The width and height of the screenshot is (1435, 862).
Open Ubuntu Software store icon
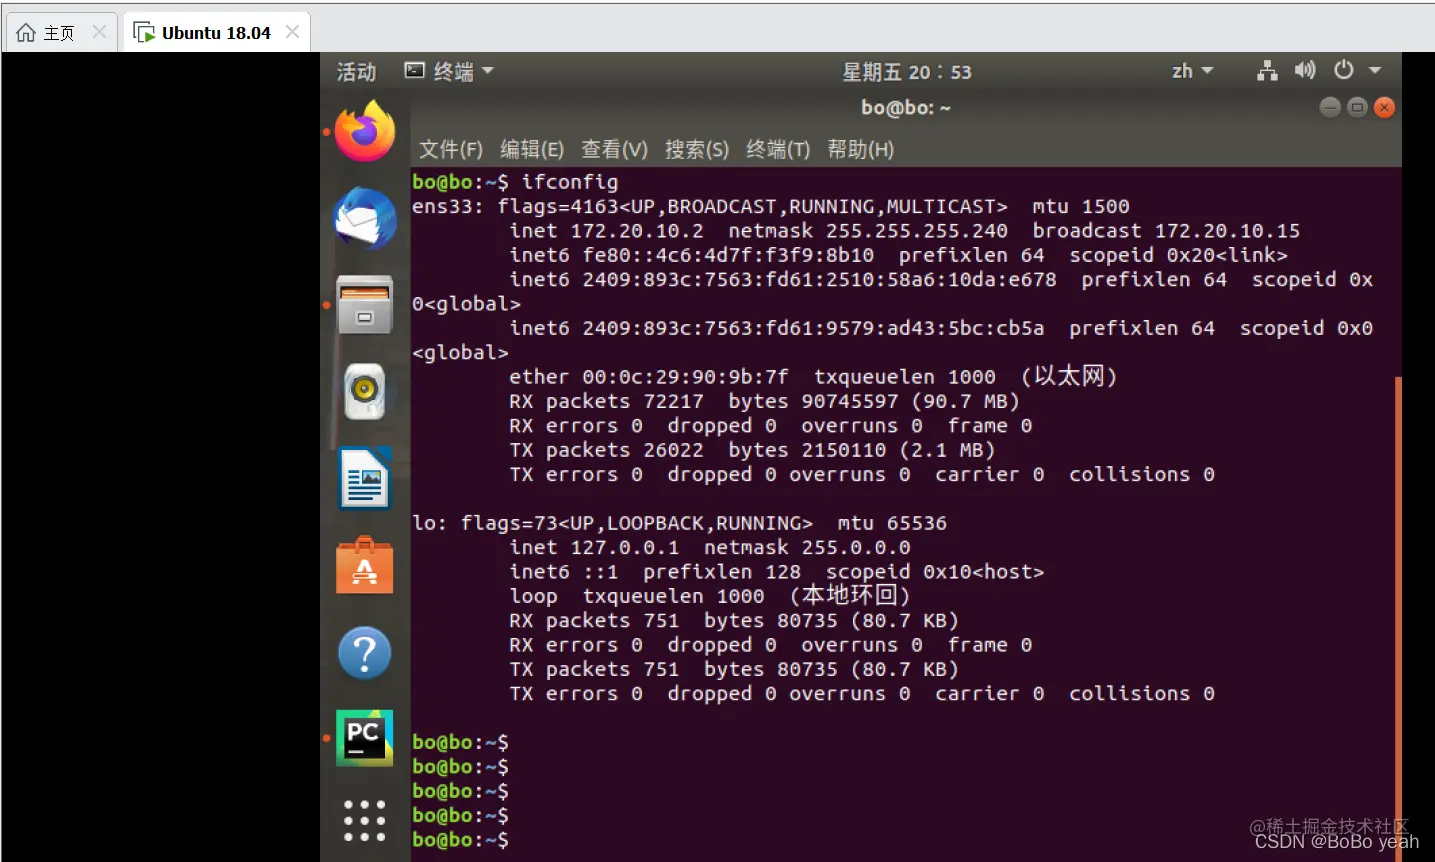pos(364,566)
